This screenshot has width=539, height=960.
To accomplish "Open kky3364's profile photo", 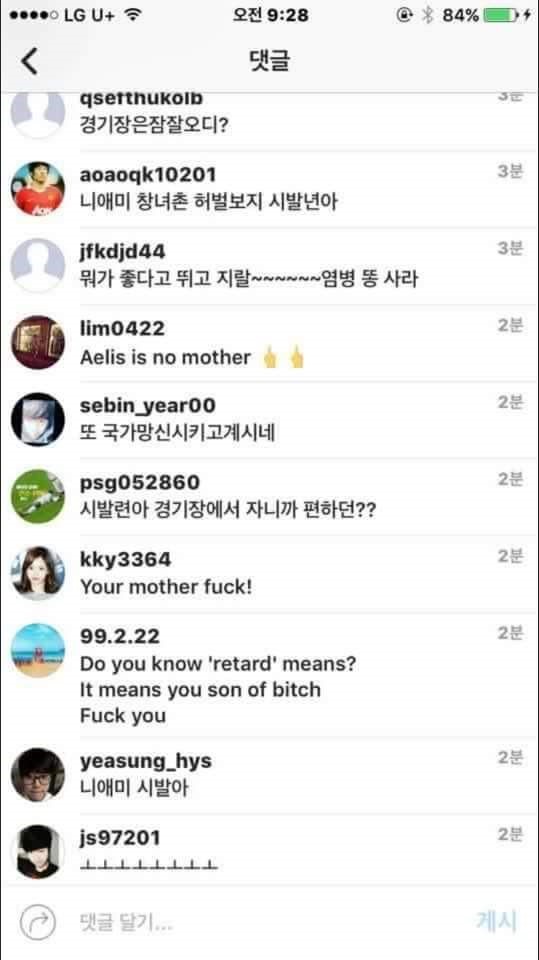I will pyautogui.click(x=38, y=573).
